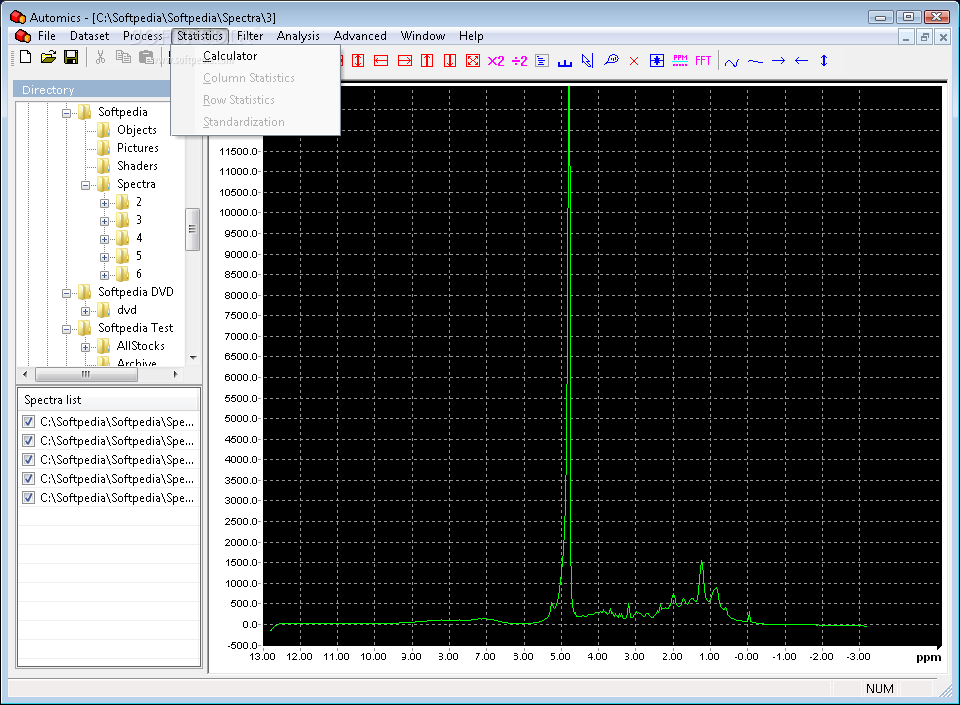960x705 pixels.
Task: Click the list/report page icon
Action: click(x=542, y=61)
